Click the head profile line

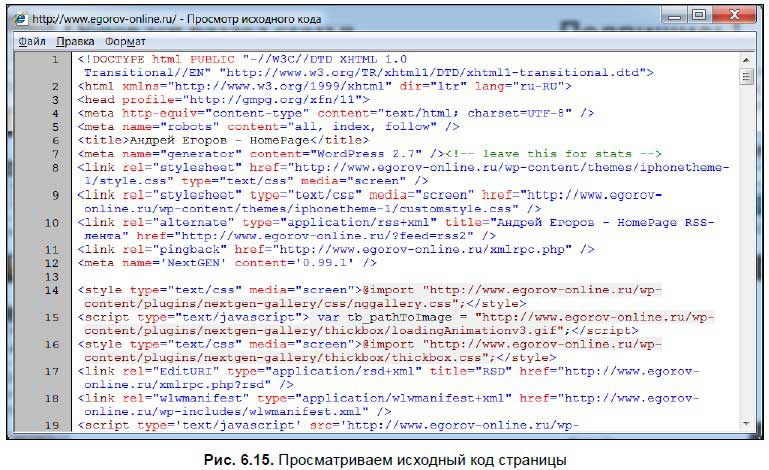(x=223, y=100)
